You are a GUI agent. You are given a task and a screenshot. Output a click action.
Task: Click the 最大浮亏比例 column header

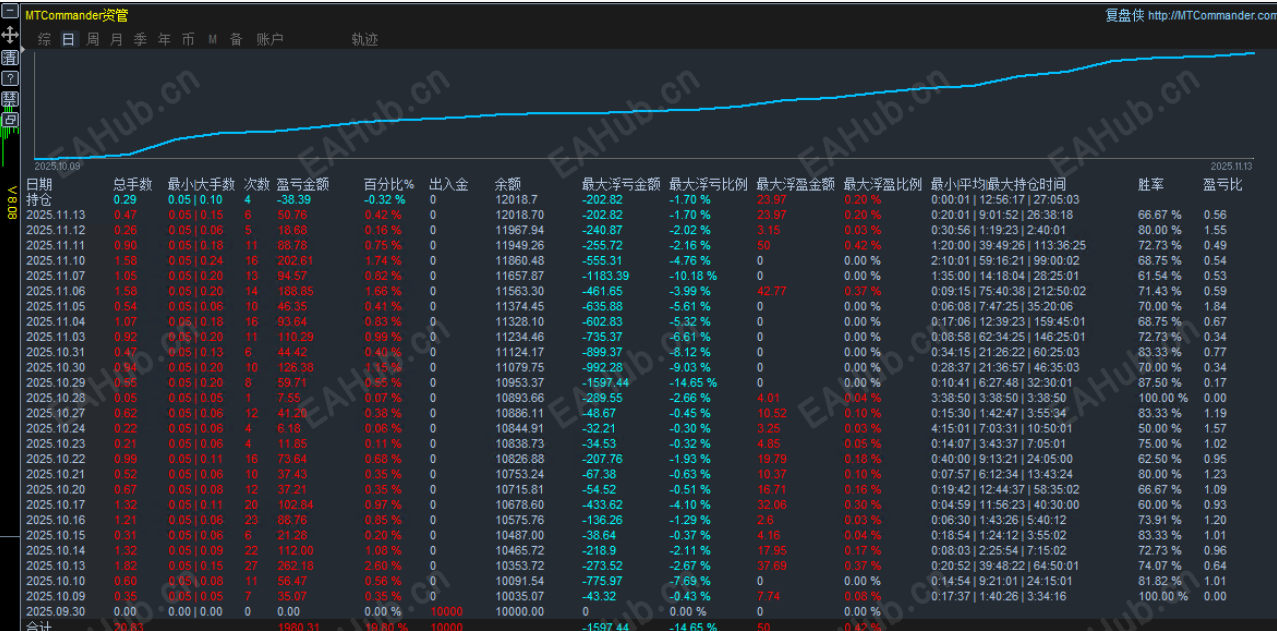[708, 184]
